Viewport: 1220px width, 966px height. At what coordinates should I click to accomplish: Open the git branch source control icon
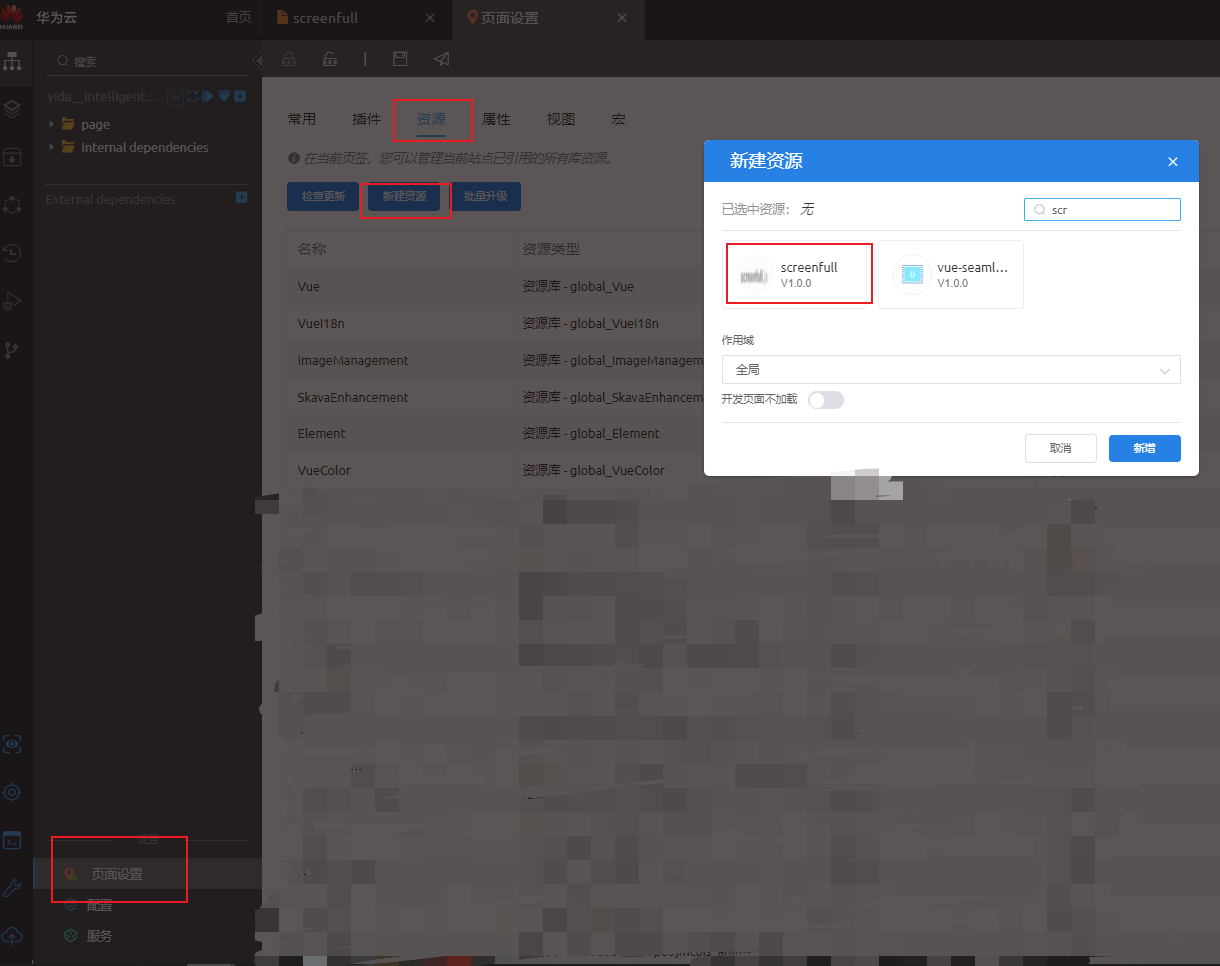click(12, 349)
